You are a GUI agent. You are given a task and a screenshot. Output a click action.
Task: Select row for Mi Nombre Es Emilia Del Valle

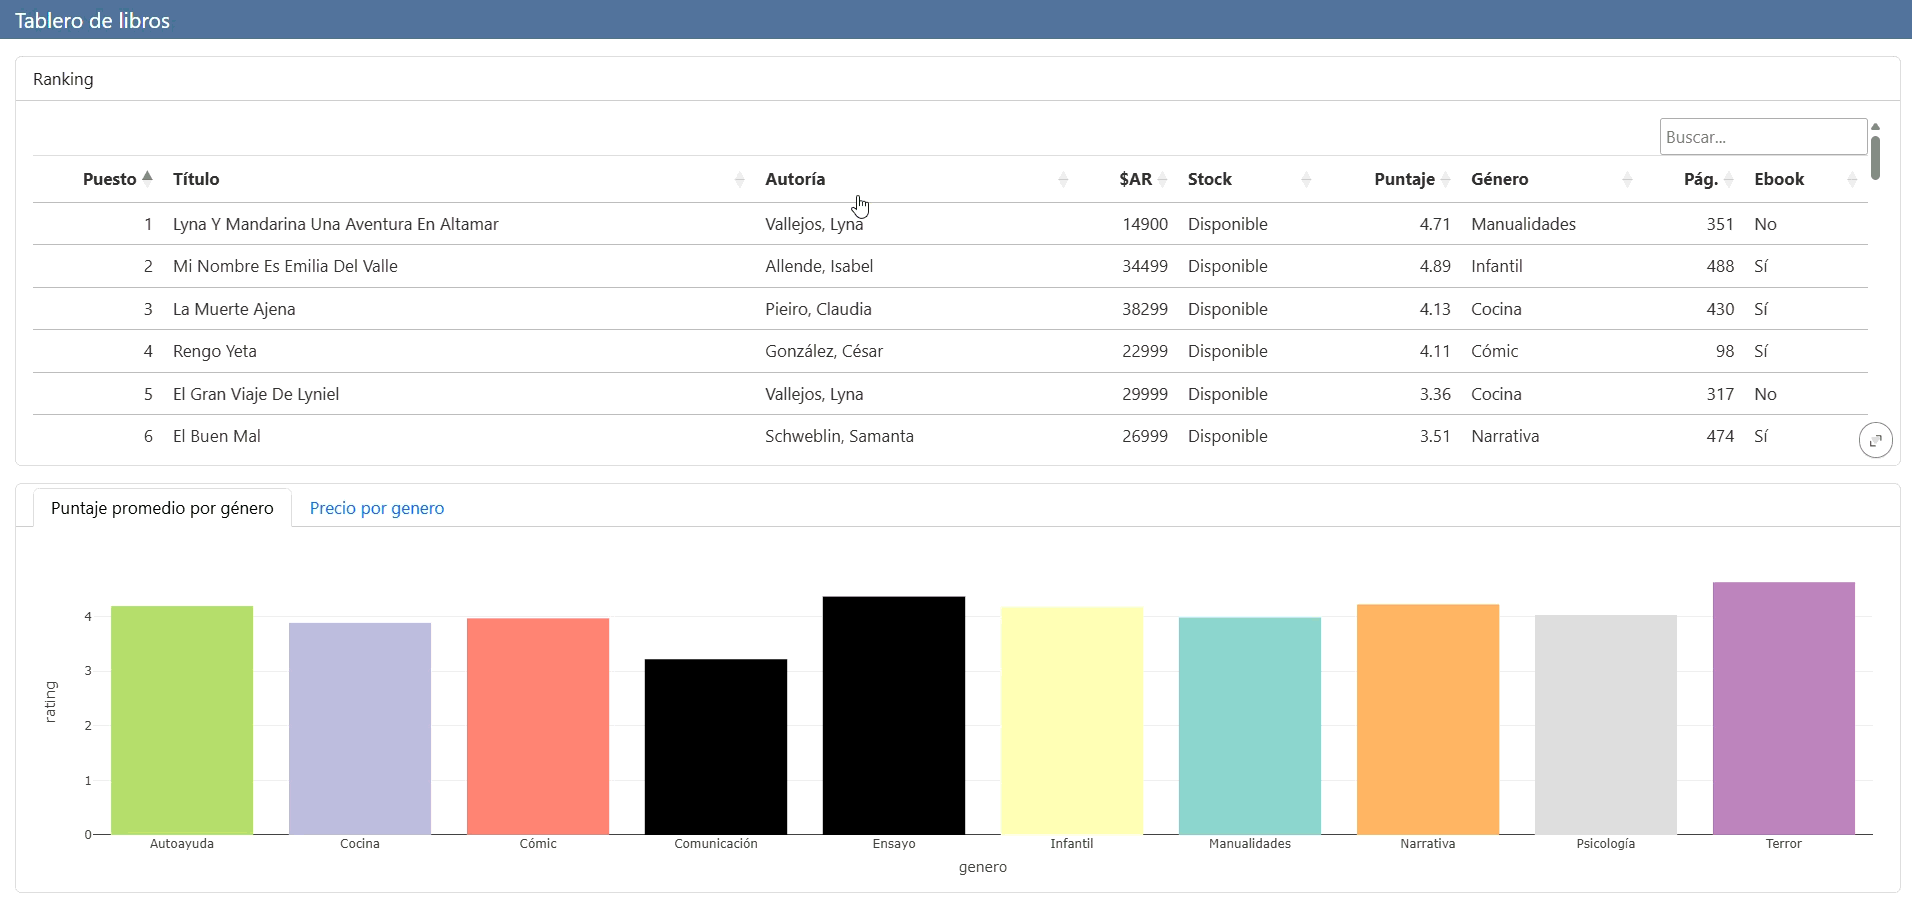(x=285, y=266)
